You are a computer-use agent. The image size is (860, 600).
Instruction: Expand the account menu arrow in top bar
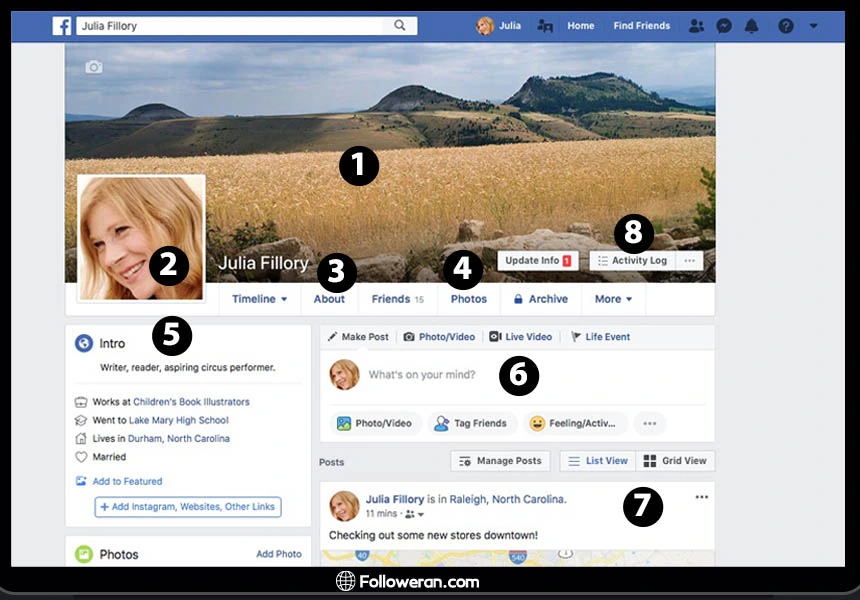coord(813,26)
